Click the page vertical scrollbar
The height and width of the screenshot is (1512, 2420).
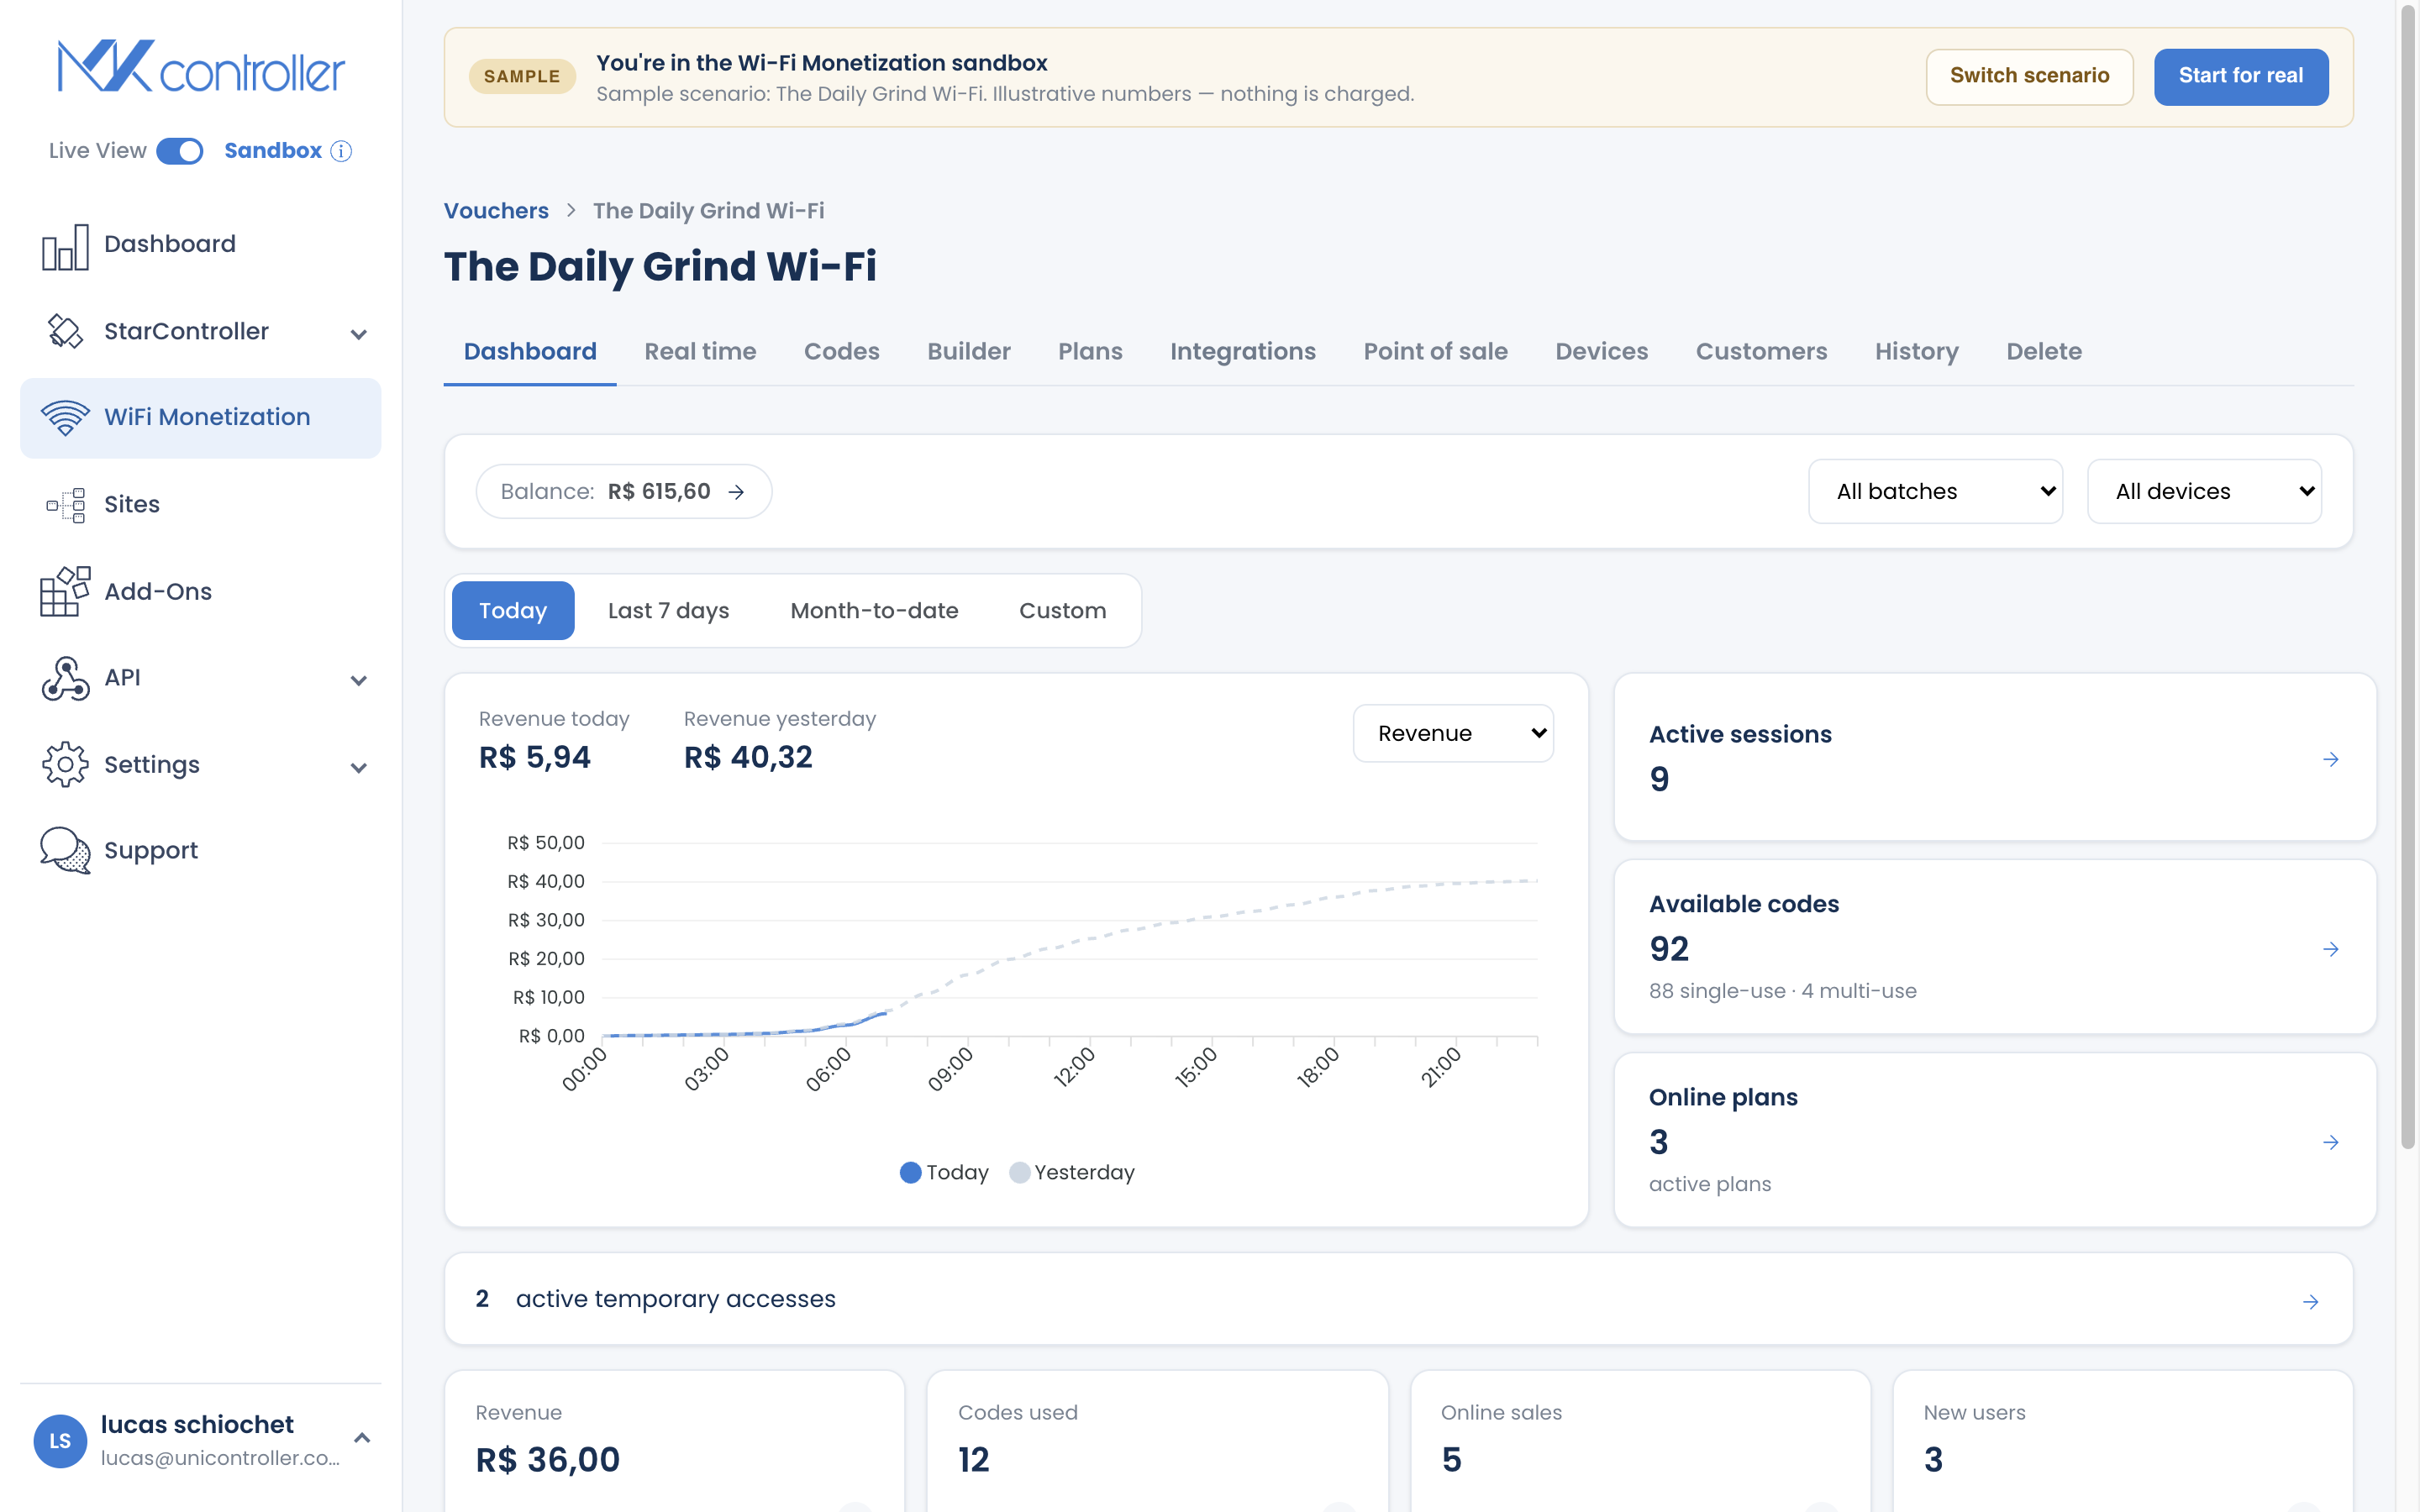(2408, 575)
